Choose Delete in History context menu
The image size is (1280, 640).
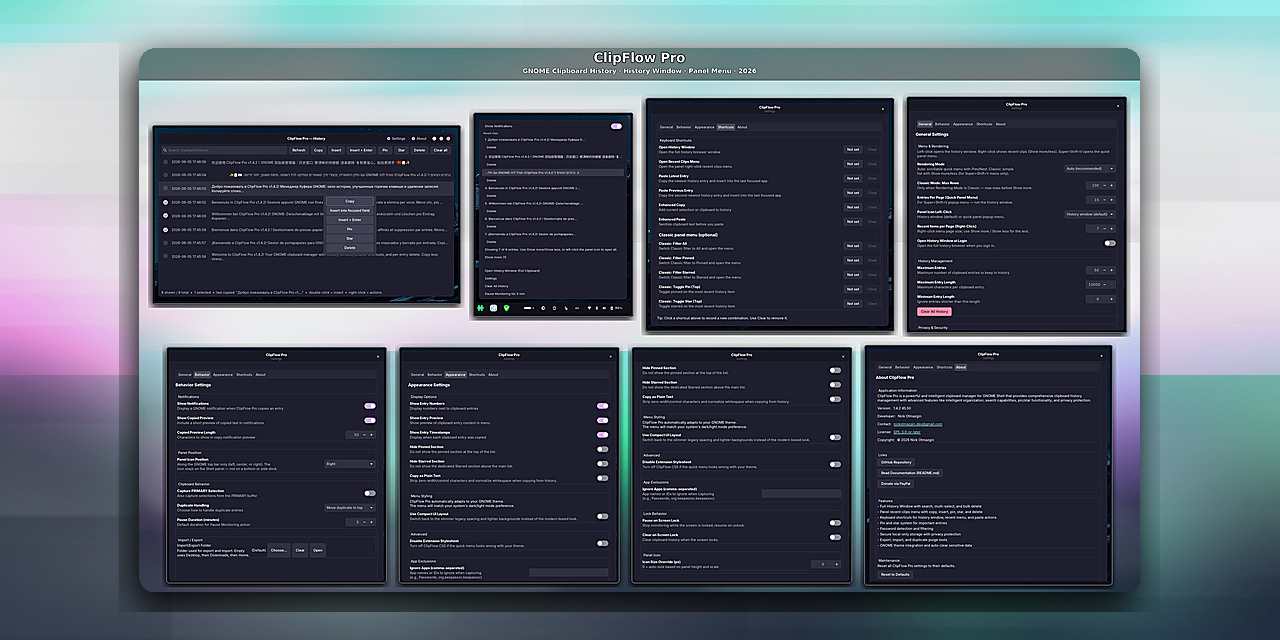pyautogui.click(x=350, y=247)
